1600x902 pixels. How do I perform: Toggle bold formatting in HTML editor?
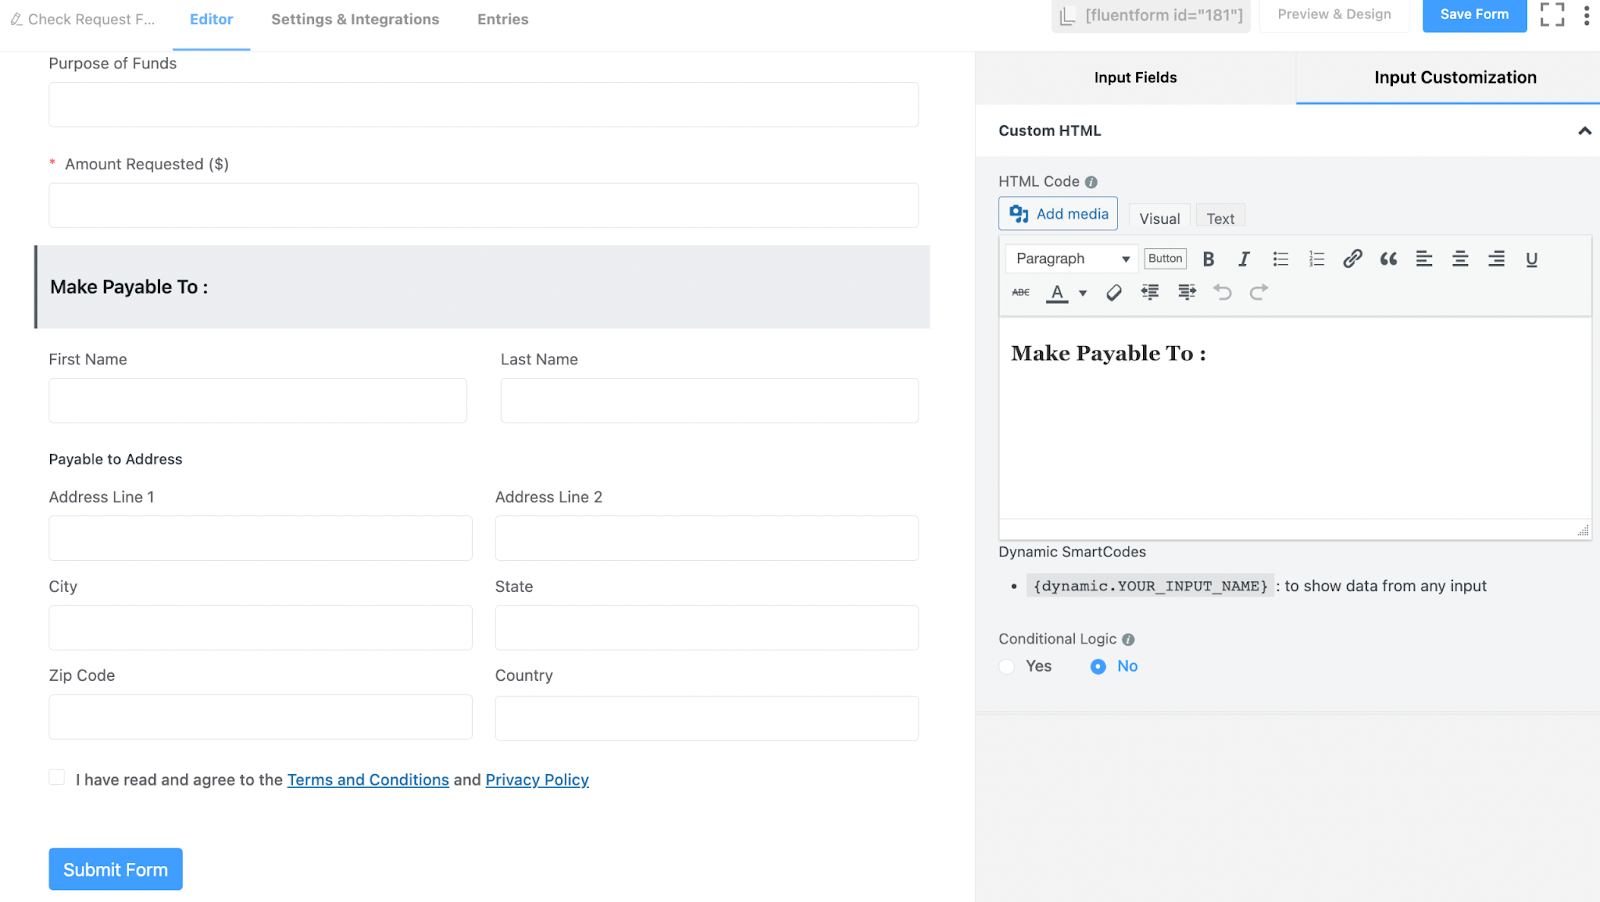(1208, 259)
